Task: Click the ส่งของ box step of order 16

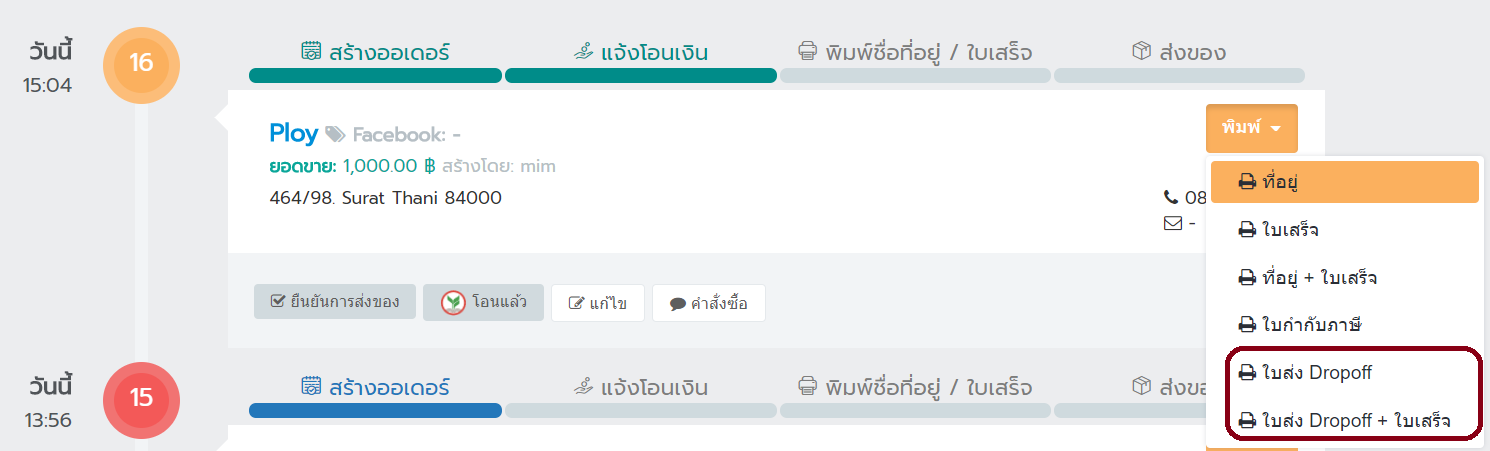Action: click(1179, 53)
